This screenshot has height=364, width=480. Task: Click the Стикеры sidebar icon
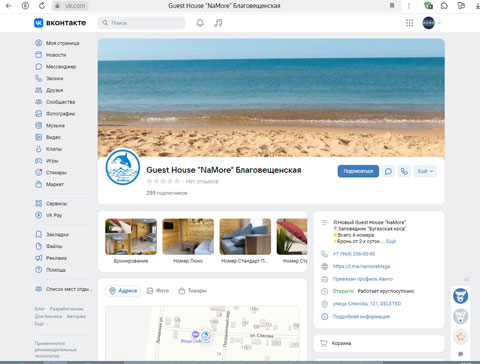[x=39, y=172]
